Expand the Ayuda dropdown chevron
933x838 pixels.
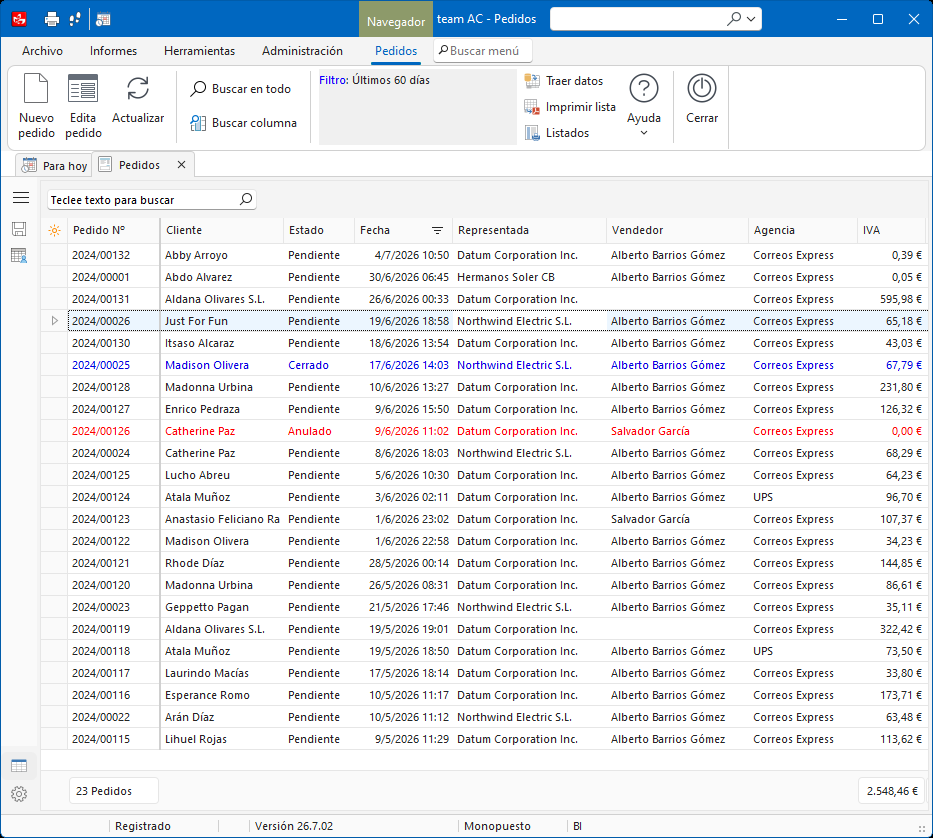coord(644,133)
